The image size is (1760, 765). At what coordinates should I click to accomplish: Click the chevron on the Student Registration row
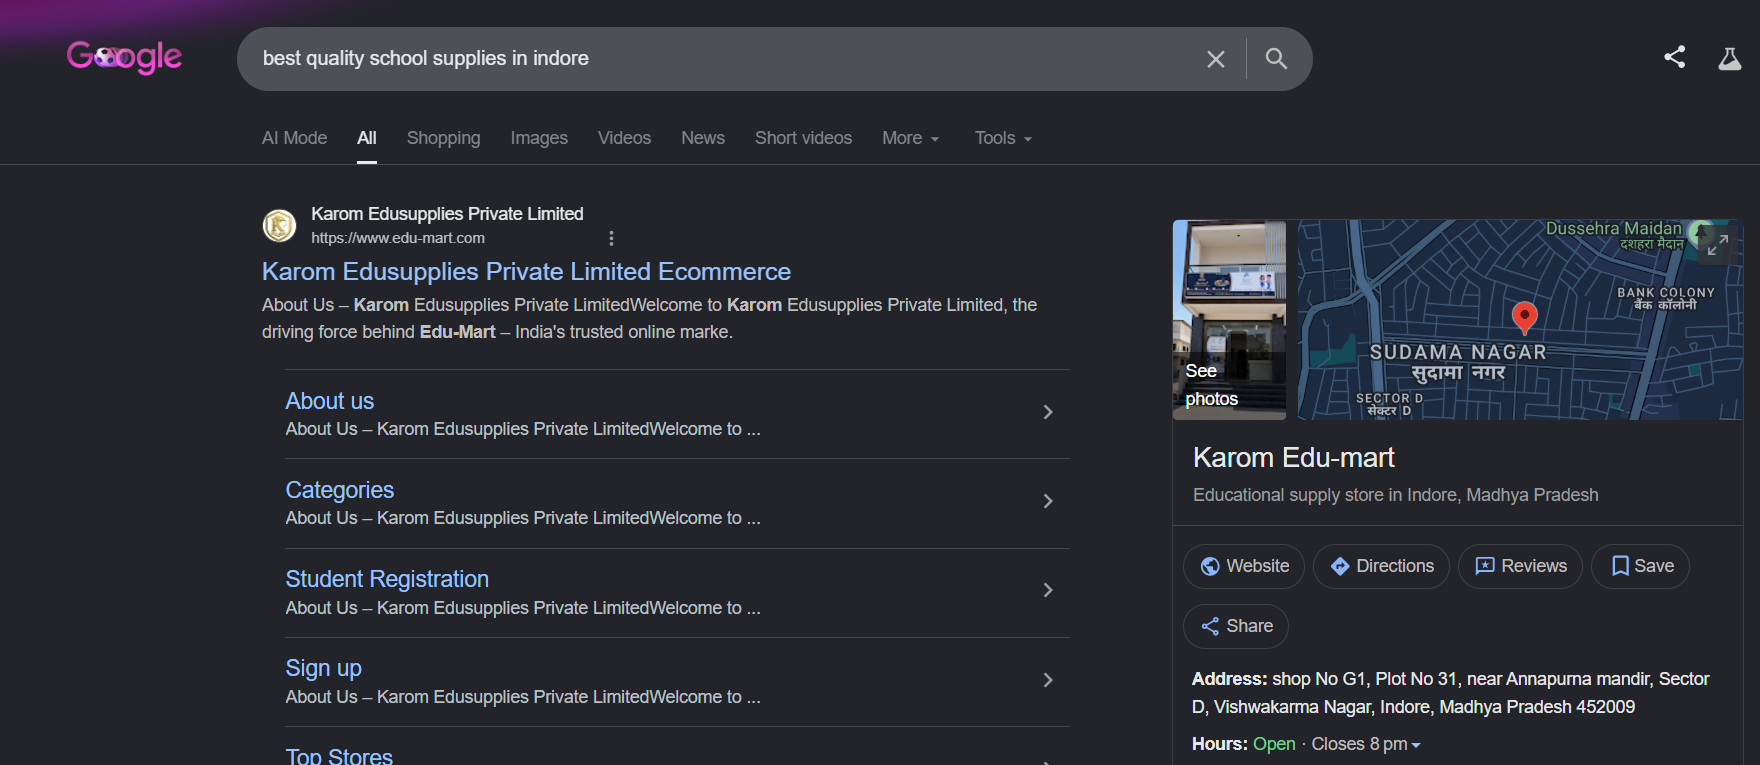(x=1047, y=590)
